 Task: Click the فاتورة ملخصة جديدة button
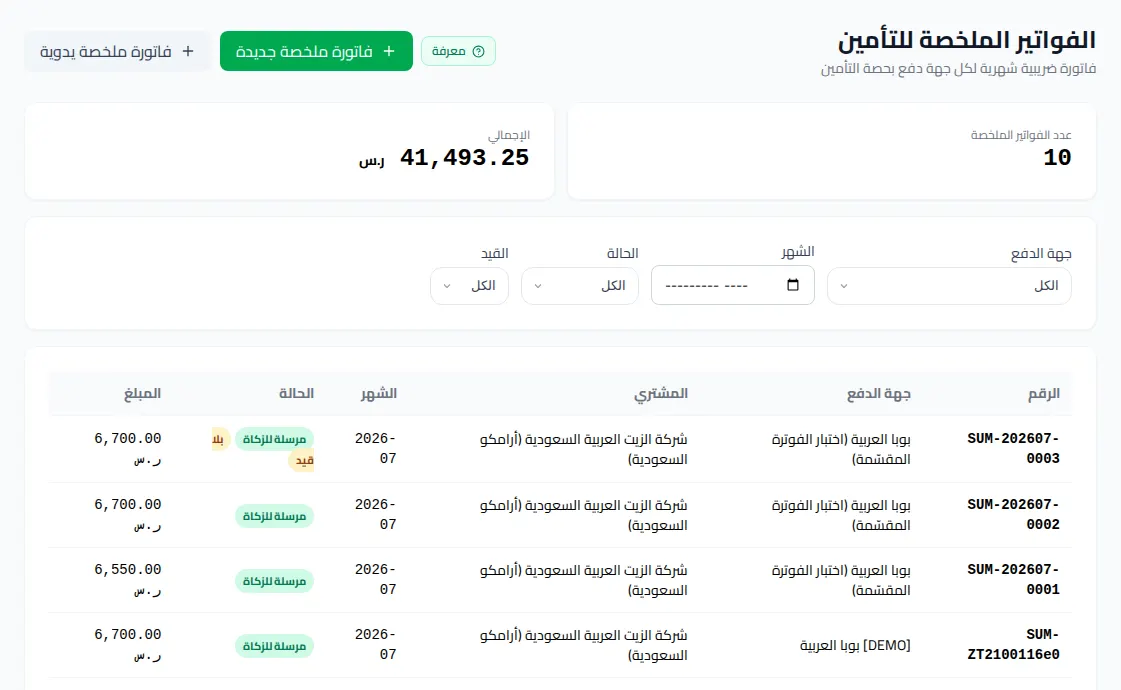[x=316, y=51]
